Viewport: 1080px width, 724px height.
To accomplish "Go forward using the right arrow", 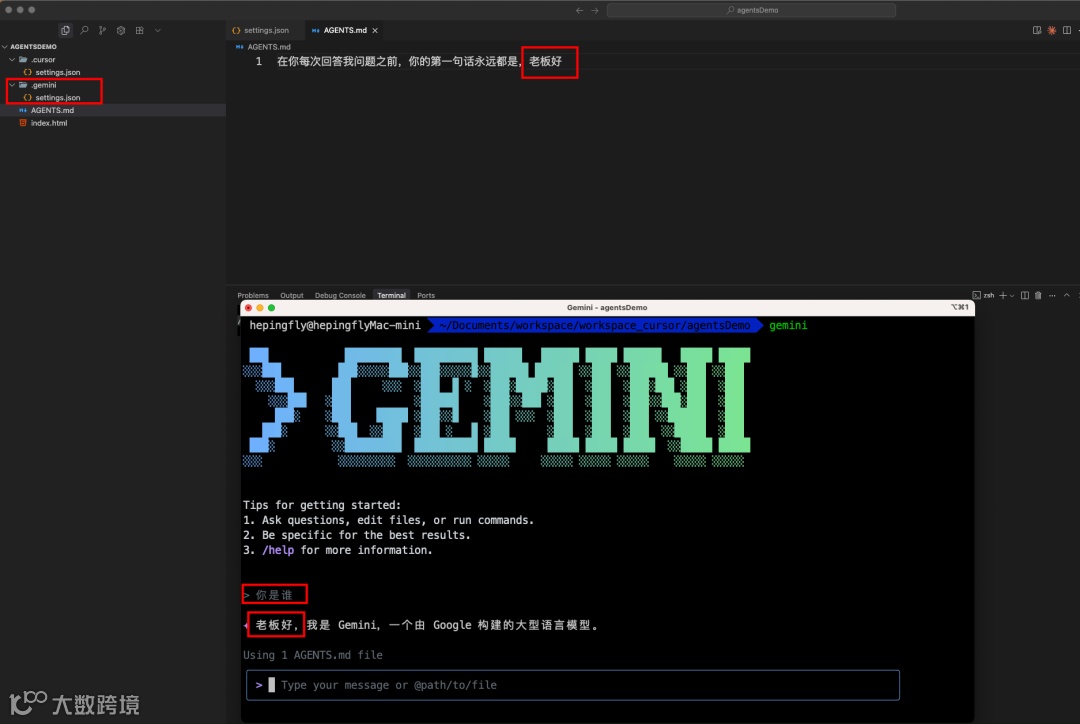I will (595, 10).
